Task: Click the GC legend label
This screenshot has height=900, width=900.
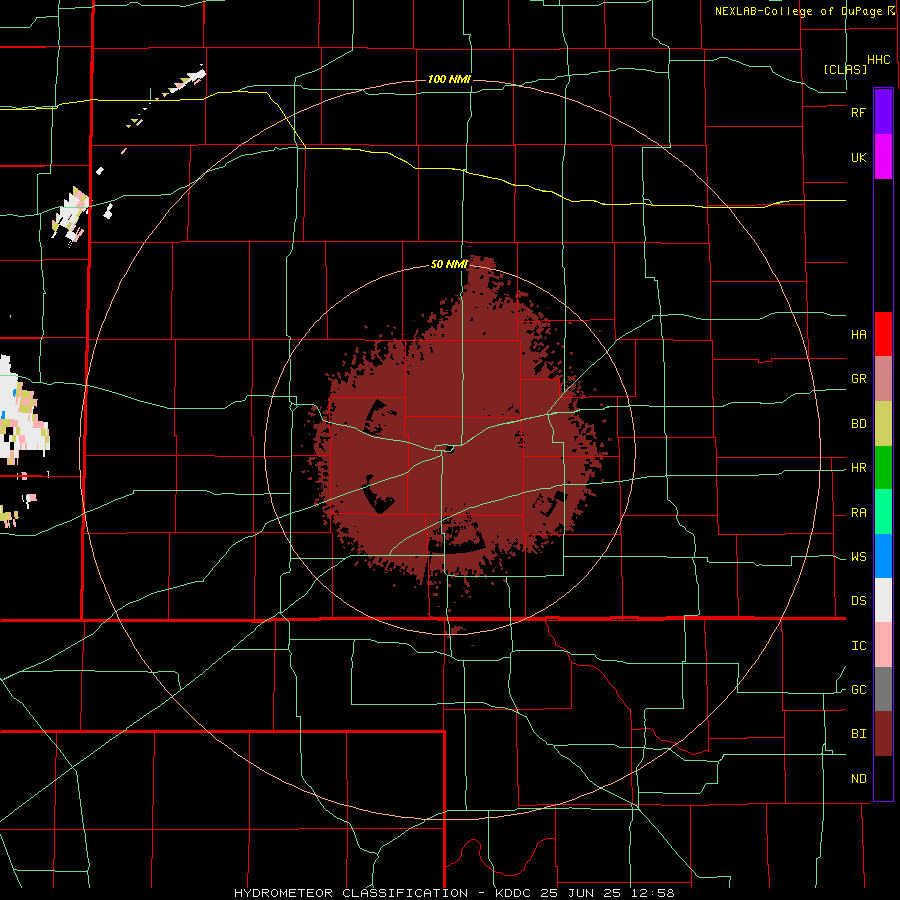Action: (858, 690)
